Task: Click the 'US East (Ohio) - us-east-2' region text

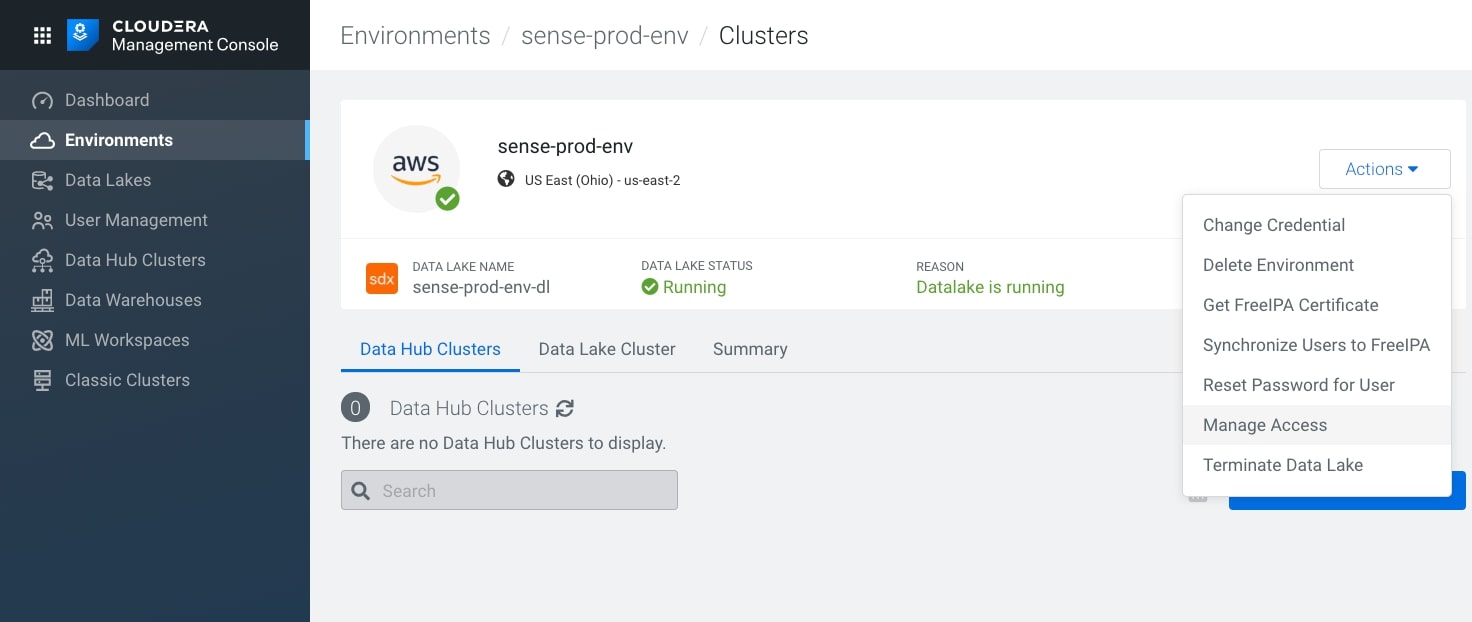Action: pos(602,180)
